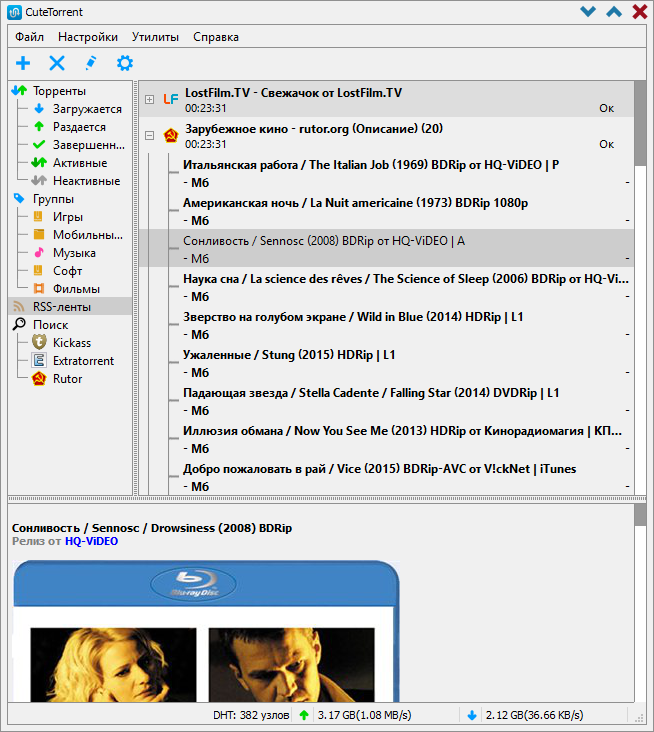Click the Игры group icon
Screen dimensions: 654x732
[x=39, y=217]
